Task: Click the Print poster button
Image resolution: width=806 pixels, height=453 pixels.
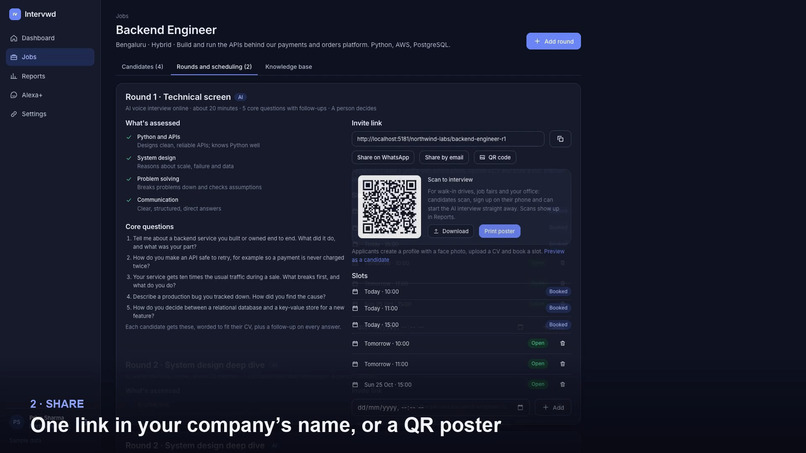Action: [500, 231]
